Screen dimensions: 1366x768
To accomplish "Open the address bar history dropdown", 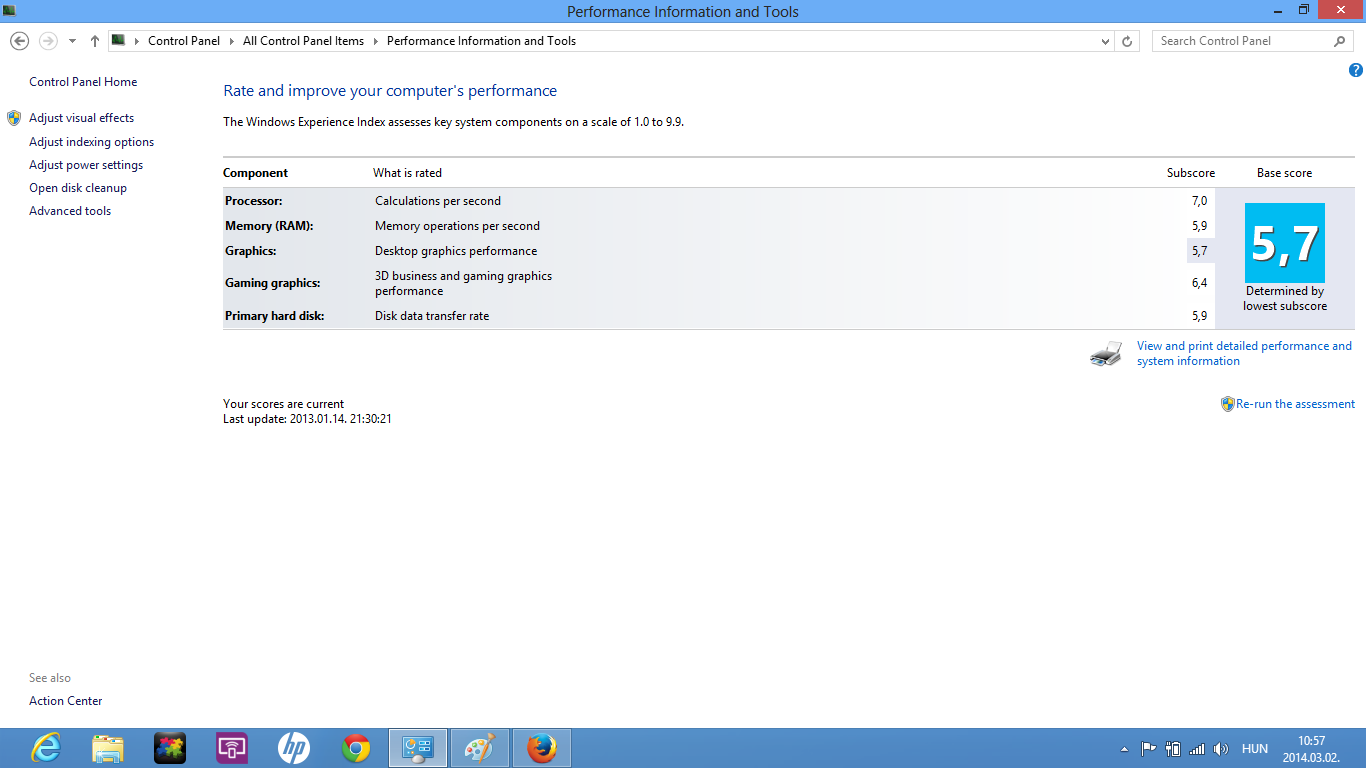I will 1105,41.
